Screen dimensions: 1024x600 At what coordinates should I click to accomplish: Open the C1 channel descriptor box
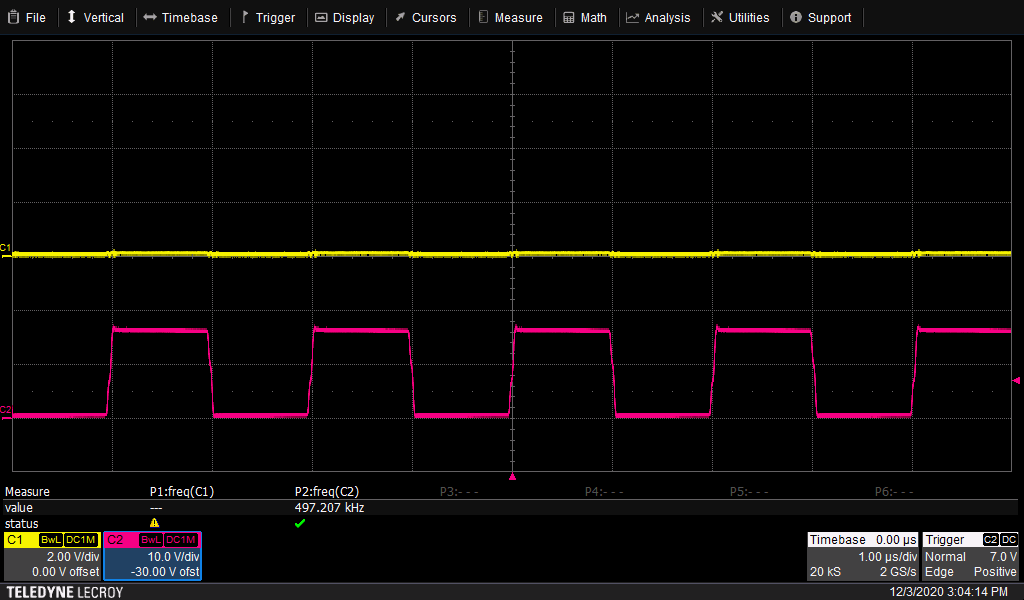(52, 556)
